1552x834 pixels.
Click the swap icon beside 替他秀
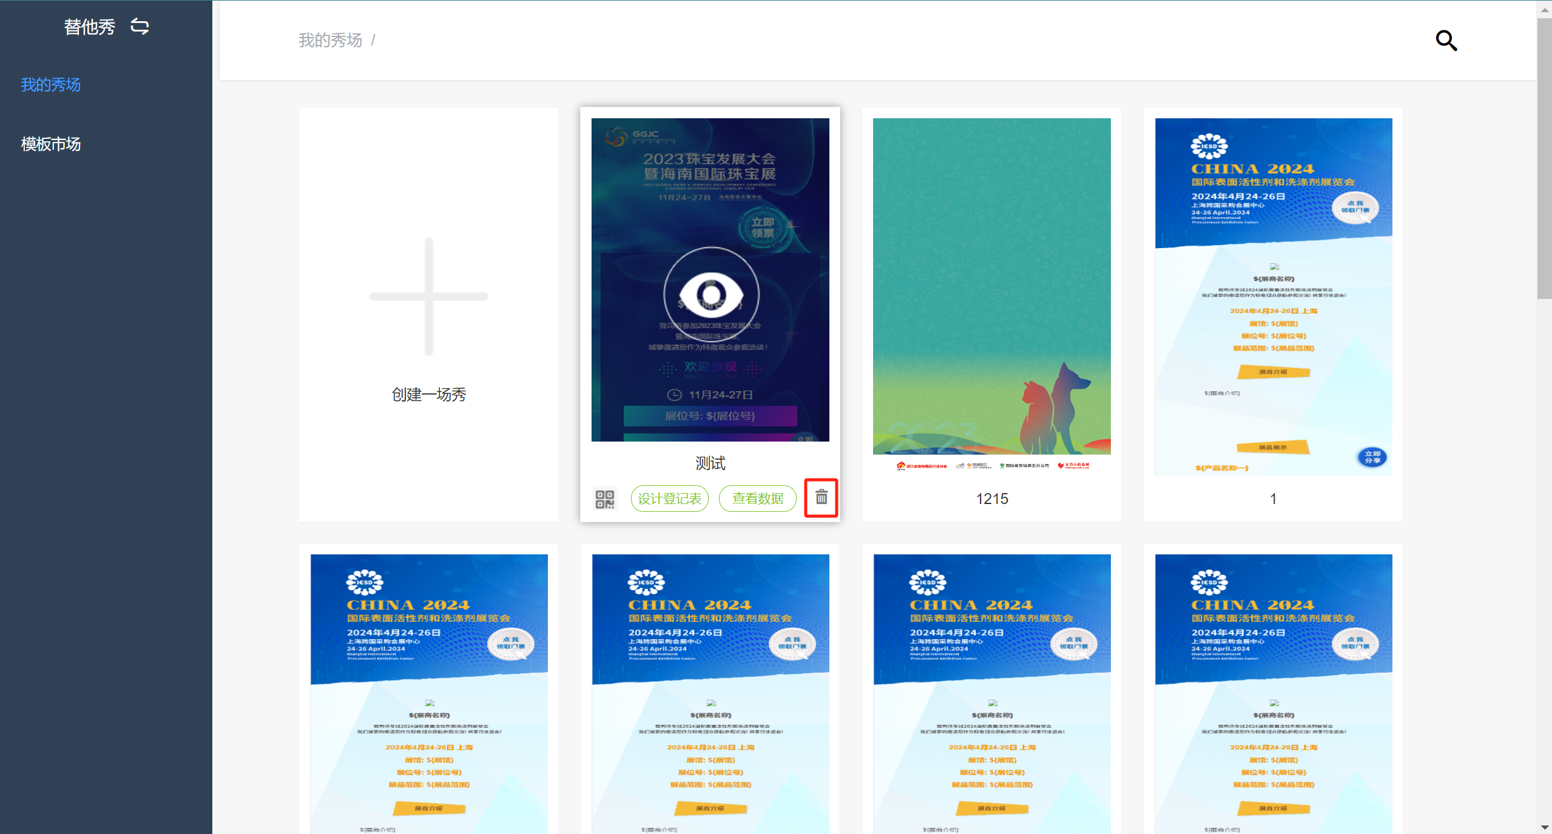tap(140, 27)
